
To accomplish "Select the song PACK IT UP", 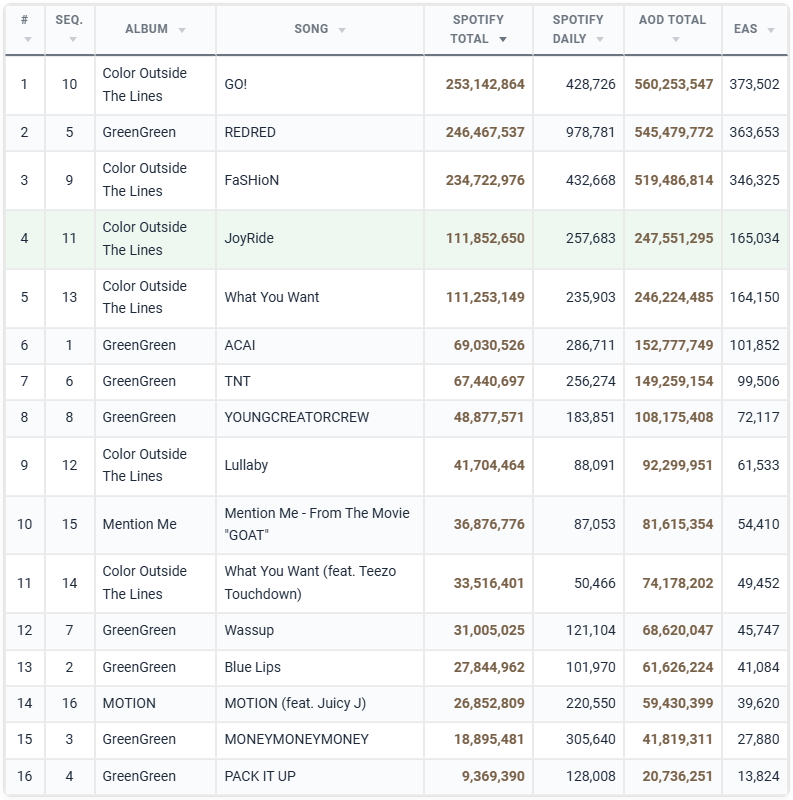I will (x=260, y=776).
